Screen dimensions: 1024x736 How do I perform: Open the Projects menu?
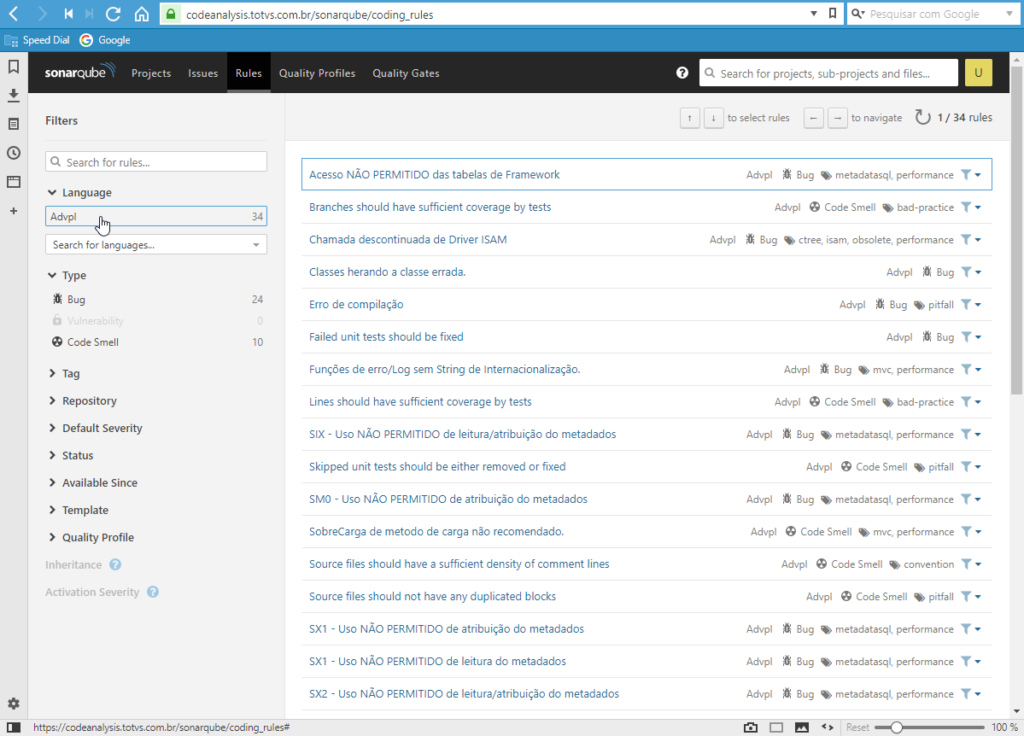tap(151, 73)
